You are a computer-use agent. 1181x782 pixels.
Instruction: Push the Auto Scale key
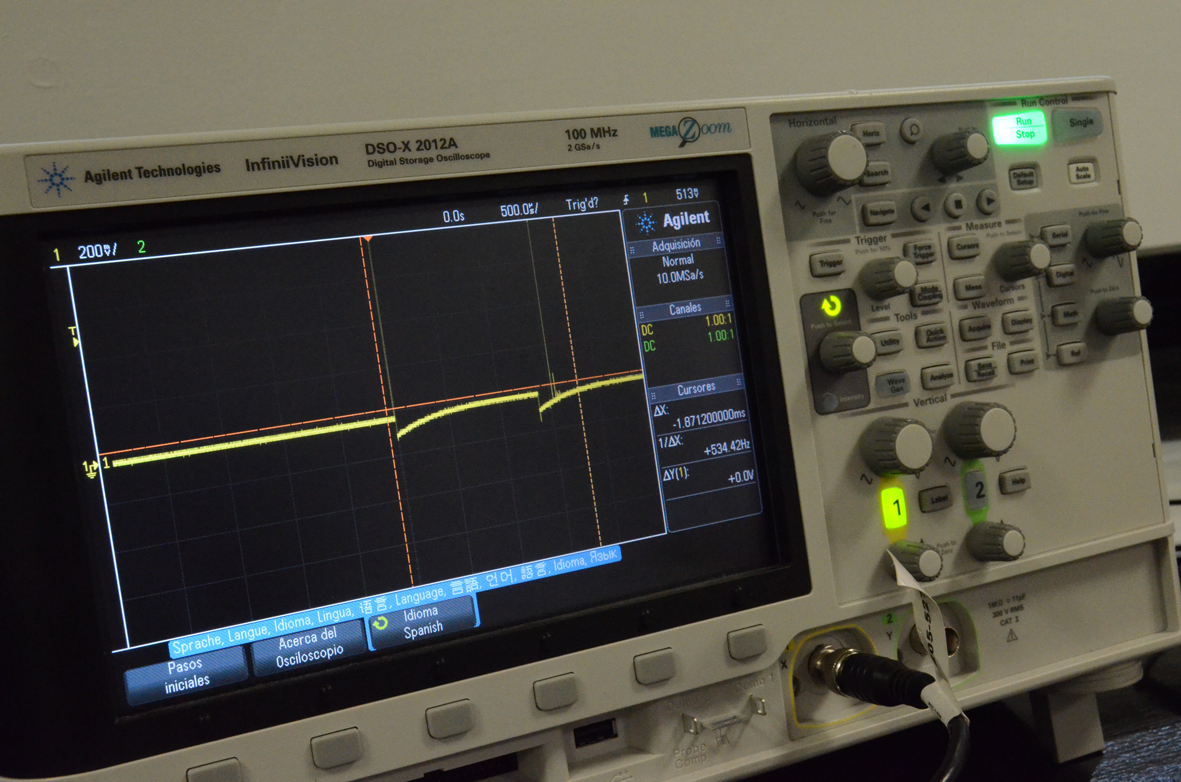pos(1082,173)
